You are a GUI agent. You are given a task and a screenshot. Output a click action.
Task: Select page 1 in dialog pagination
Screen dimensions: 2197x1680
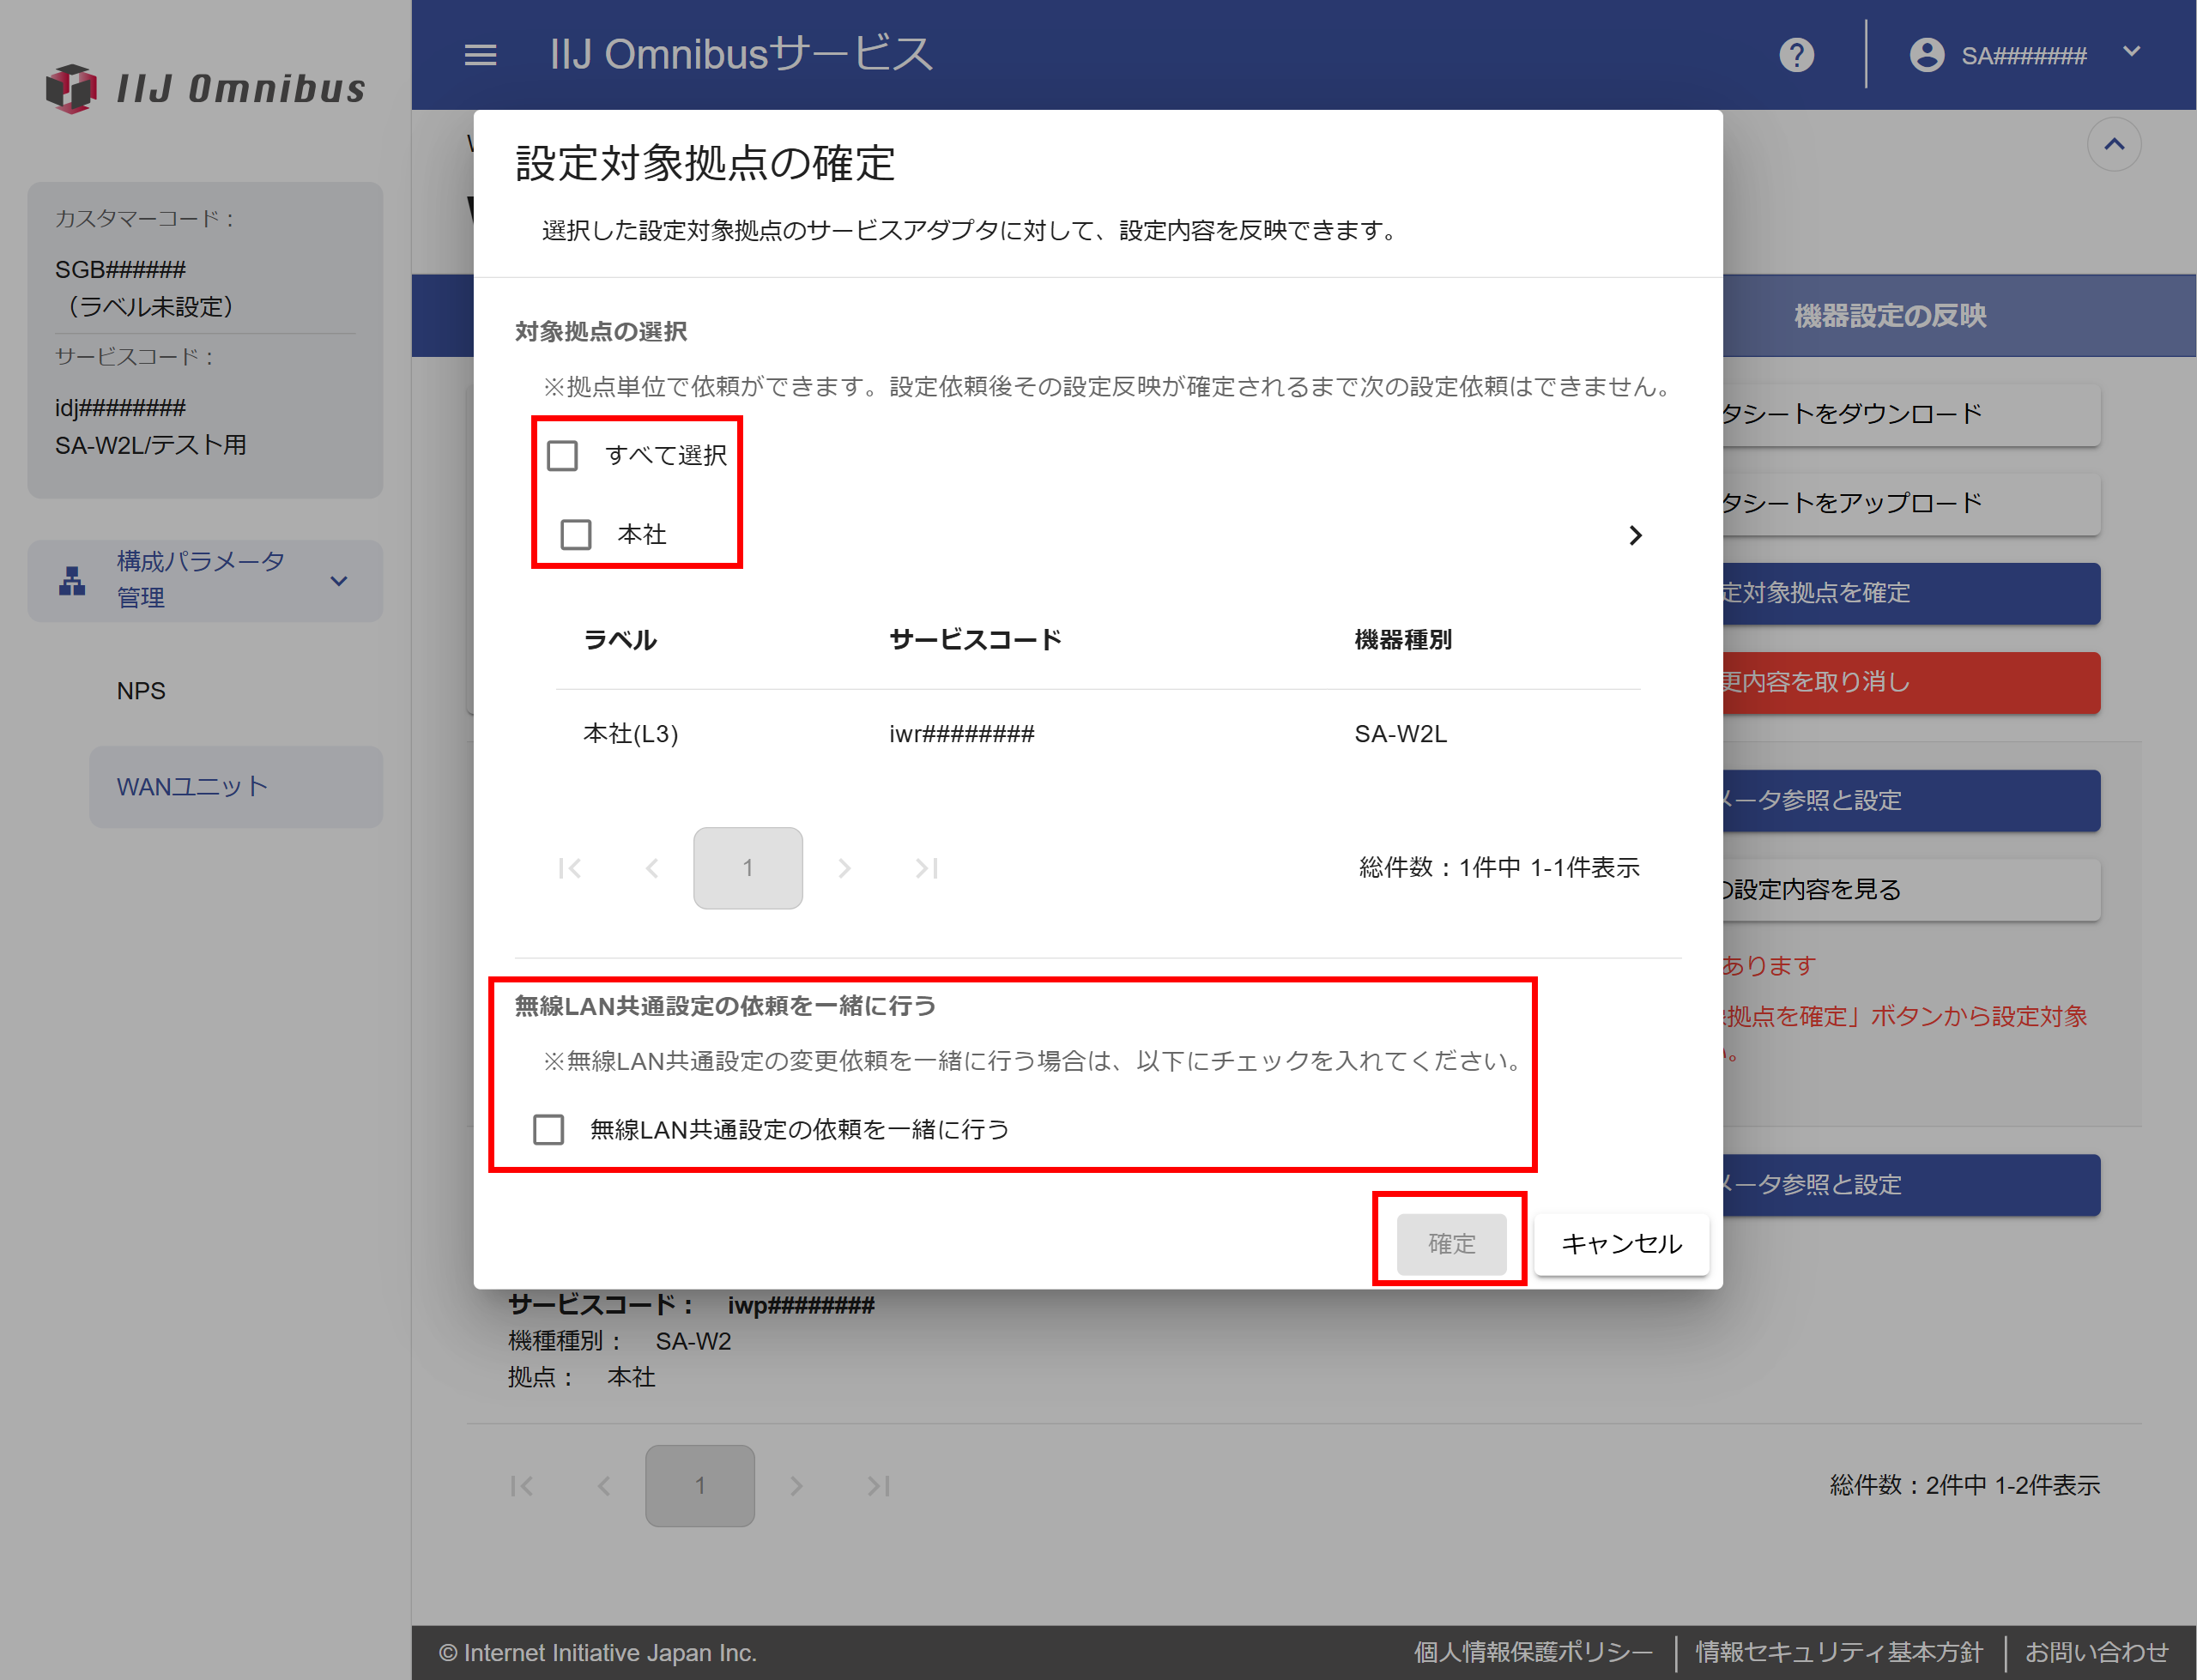point(748,868)
